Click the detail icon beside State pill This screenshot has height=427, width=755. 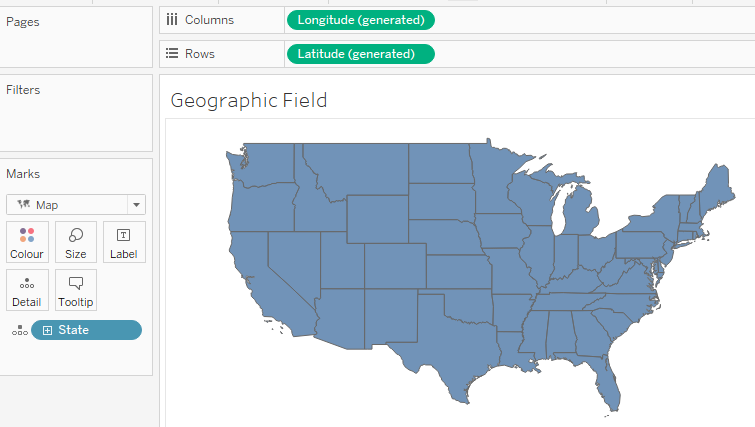coord(18,330)
